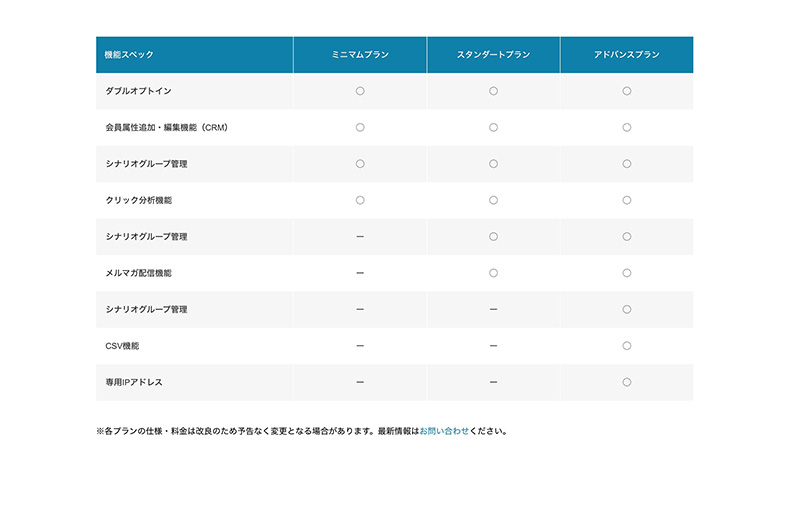Click the 専用IPアドレス row label
The image size is (790, 515).
click(133, 382)
